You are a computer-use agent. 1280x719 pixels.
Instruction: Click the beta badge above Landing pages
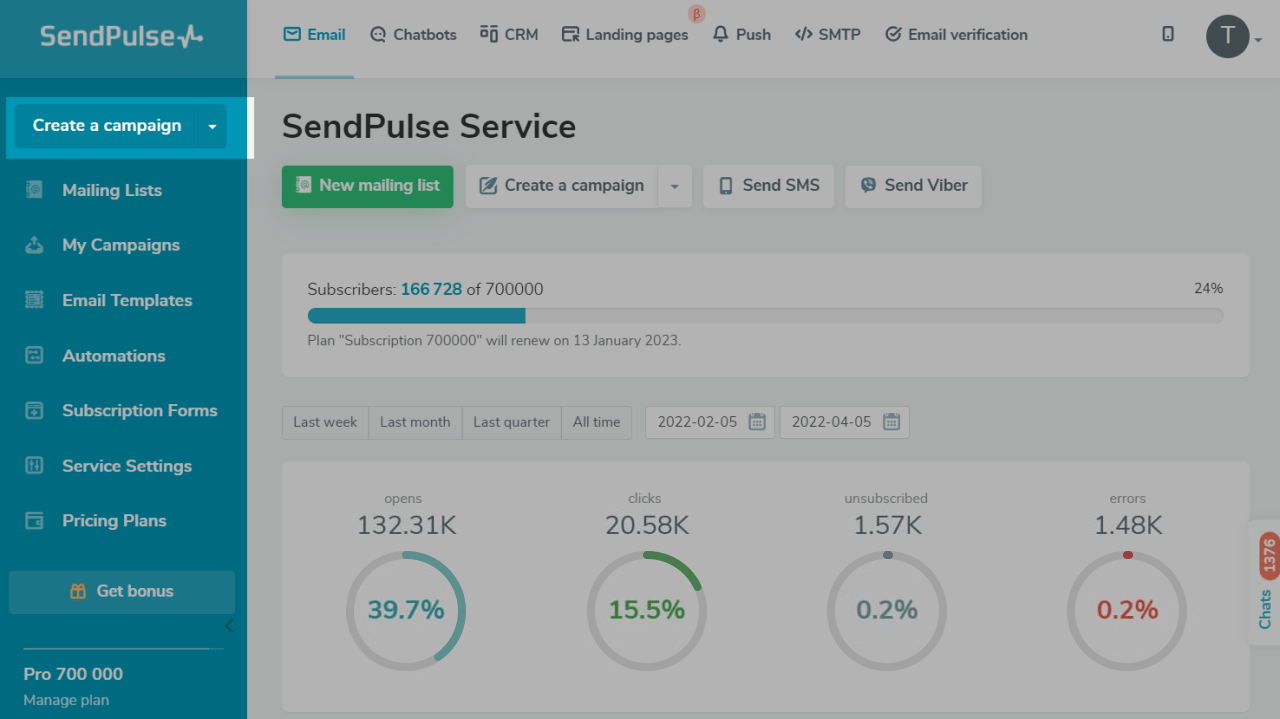coord(697,14)
